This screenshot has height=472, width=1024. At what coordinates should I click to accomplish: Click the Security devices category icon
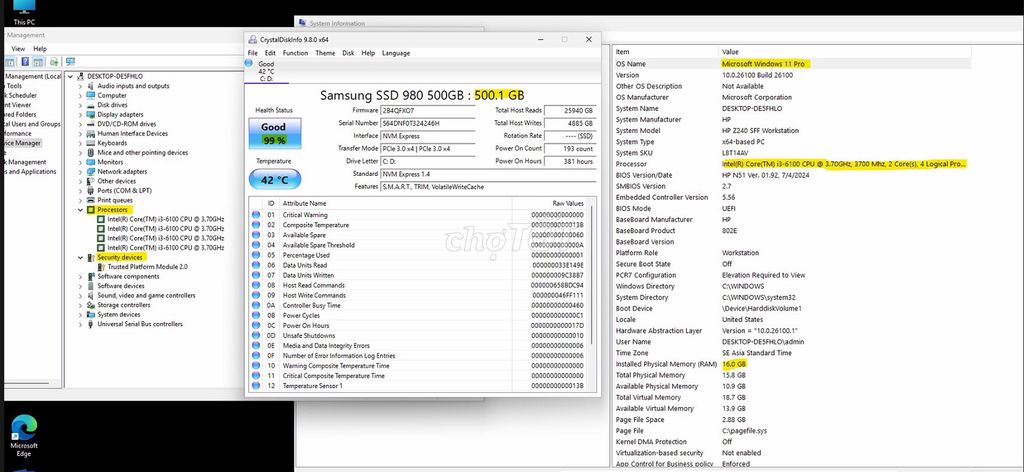pyautogui.click(x=90, y=257)
